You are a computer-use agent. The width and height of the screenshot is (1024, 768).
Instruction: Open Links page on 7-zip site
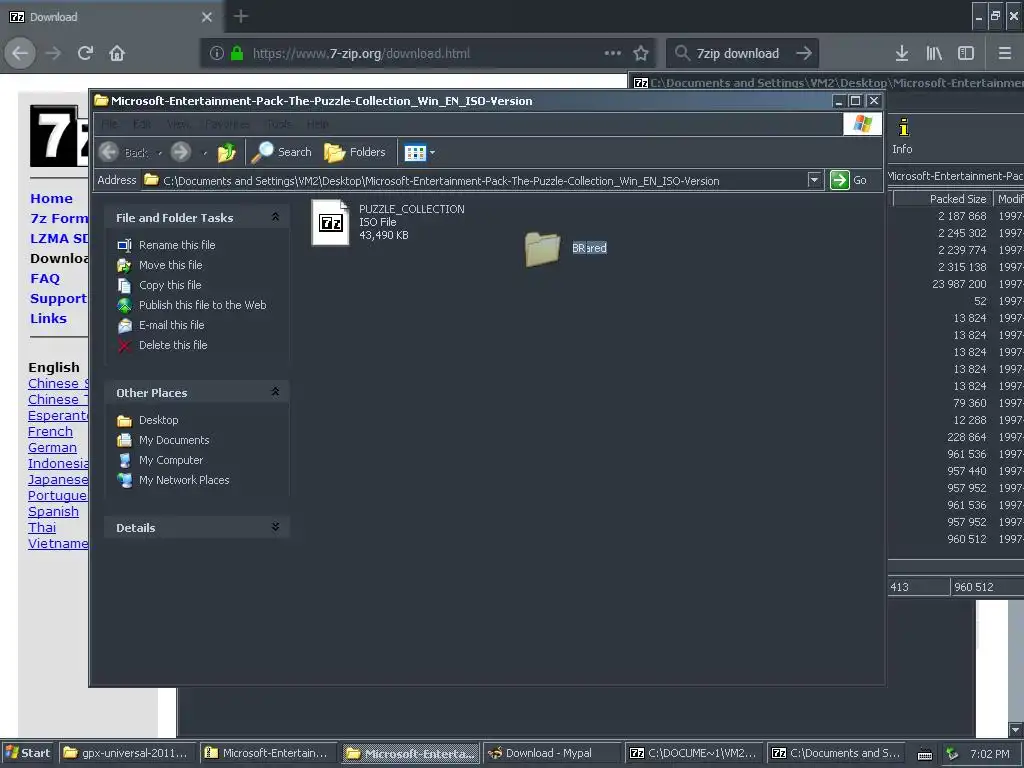(x=48, y=319)
